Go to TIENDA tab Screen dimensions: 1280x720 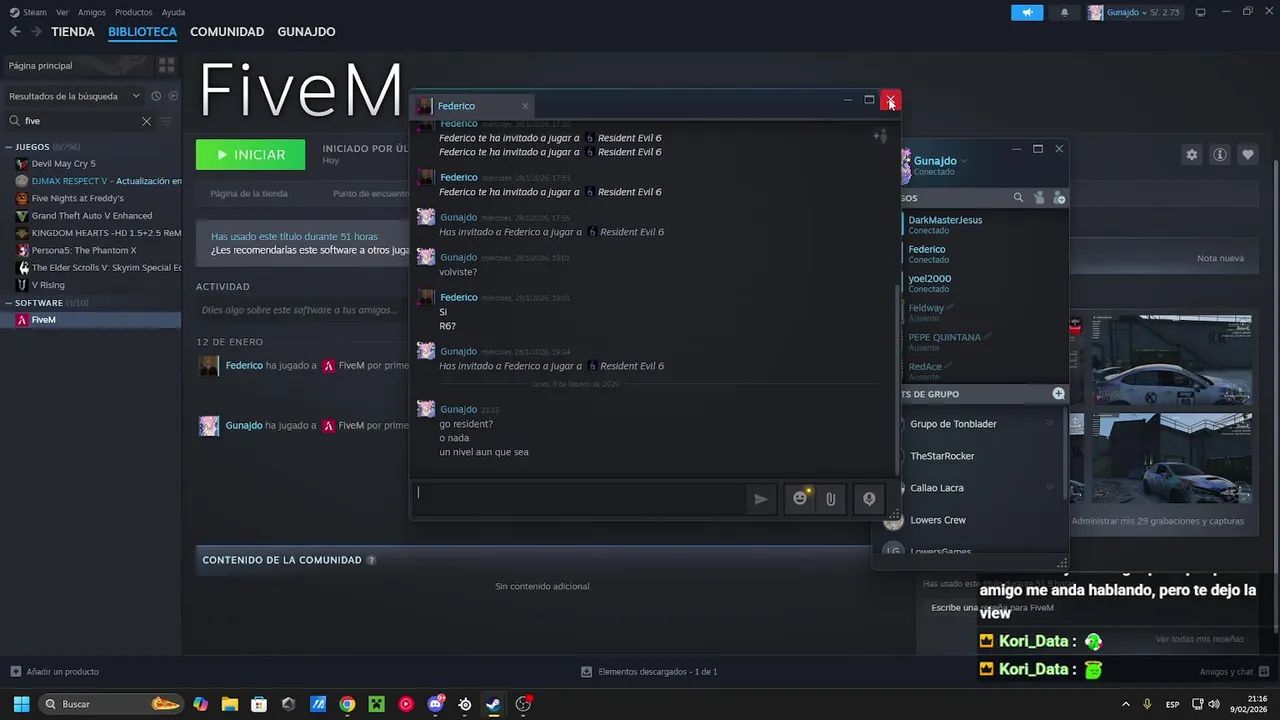click(x=73, y=32)
